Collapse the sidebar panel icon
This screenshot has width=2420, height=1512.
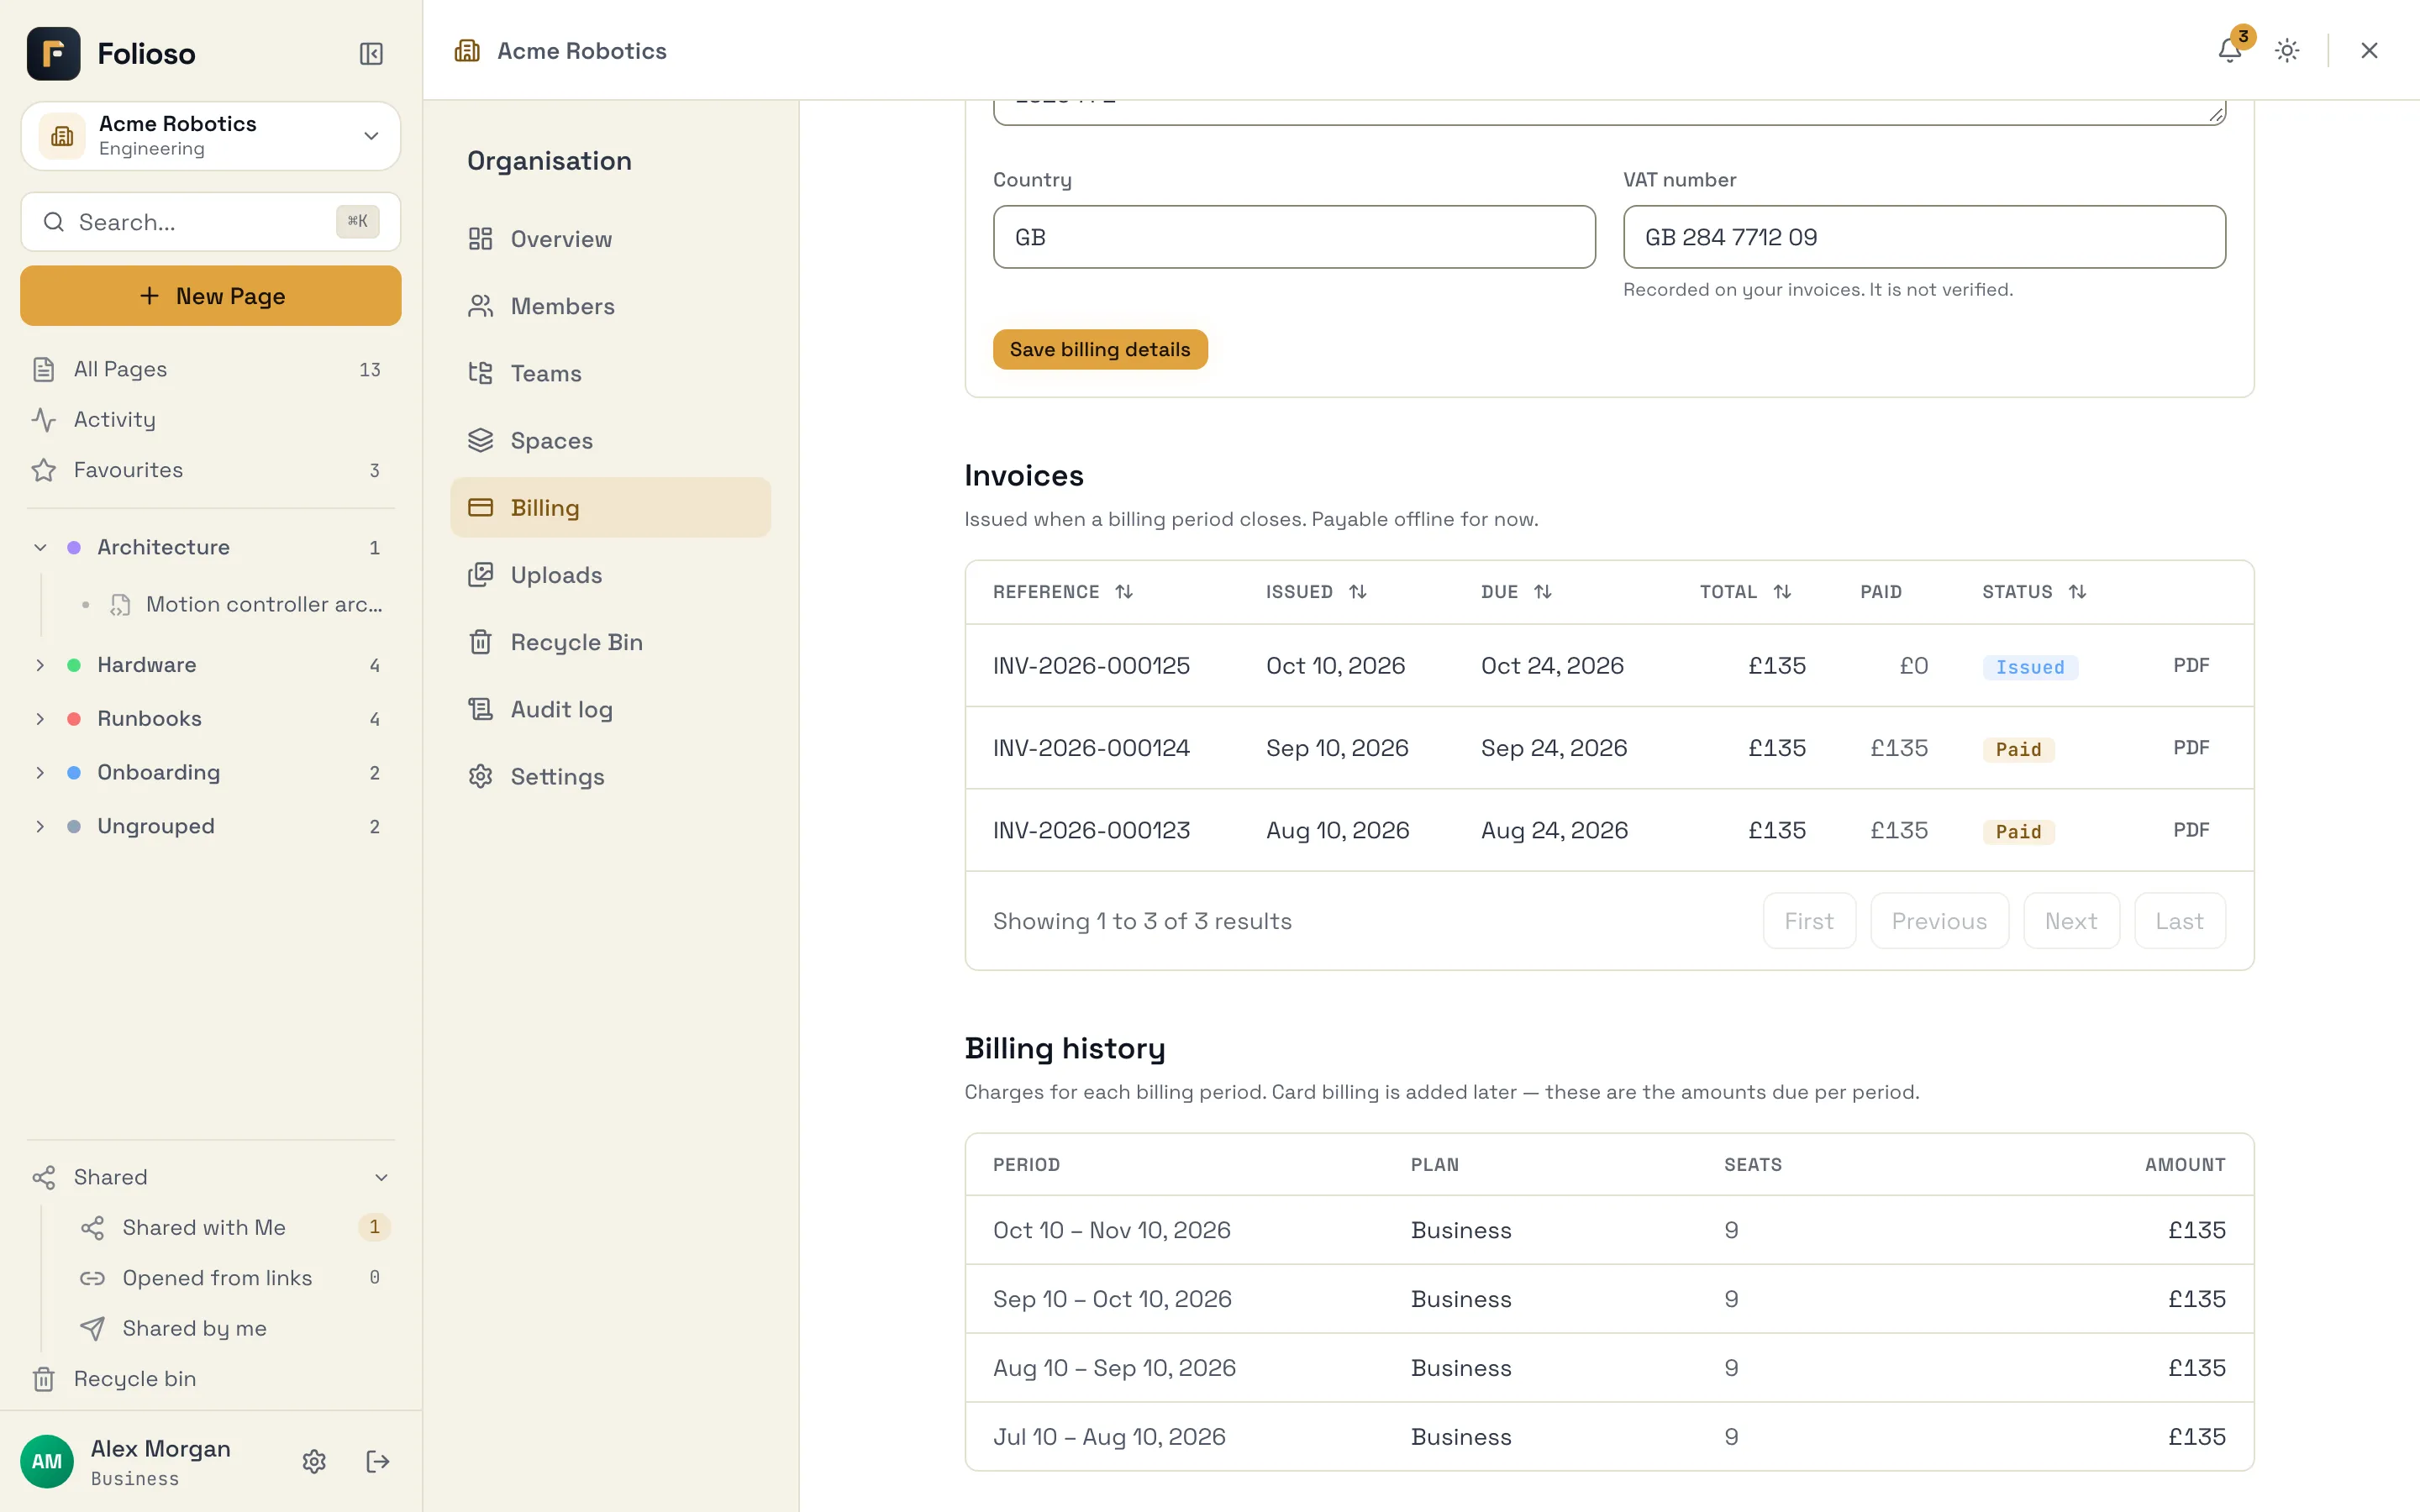(x=371, y=53)
